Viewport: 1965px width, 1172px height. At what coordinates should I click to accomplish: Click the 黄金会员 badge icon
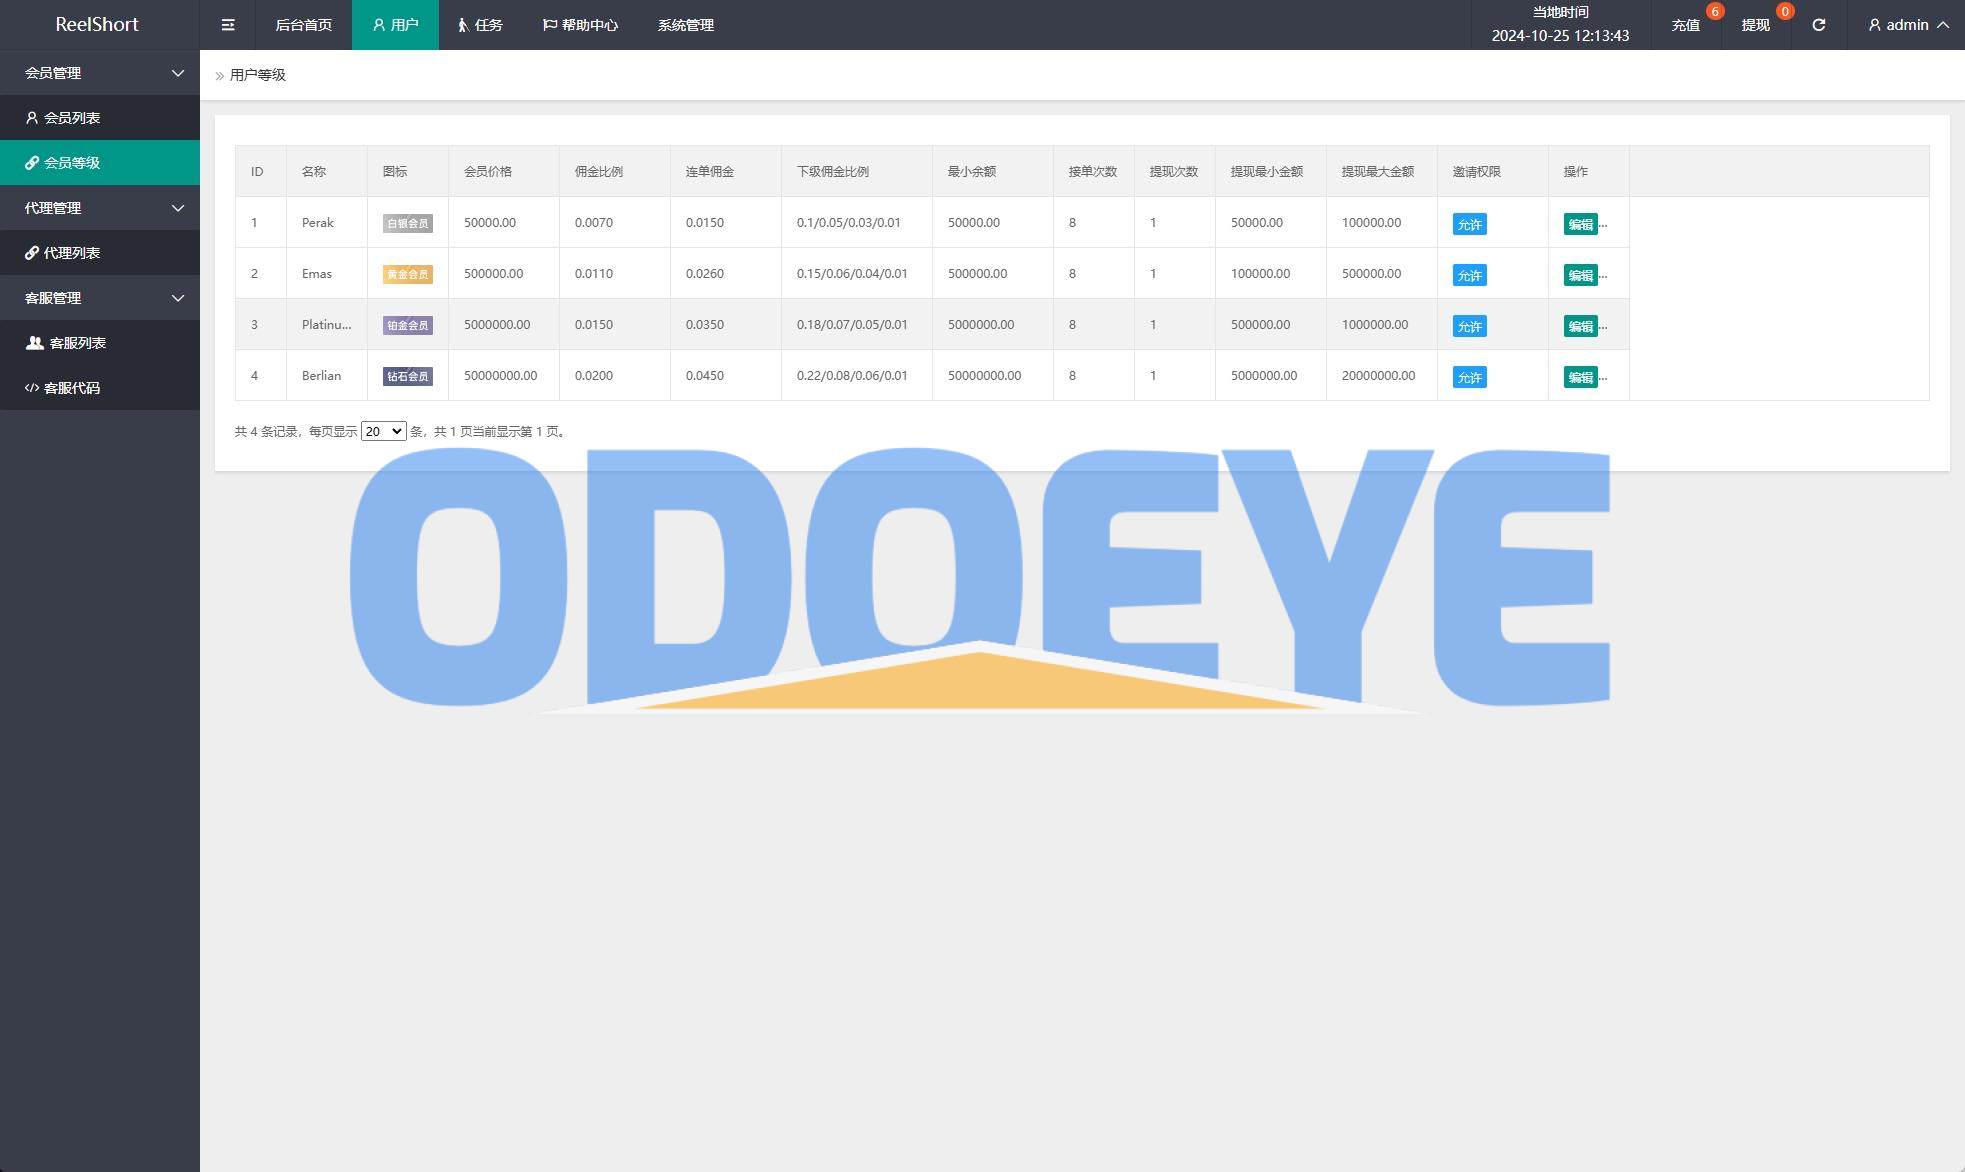[x=407, y=274]
